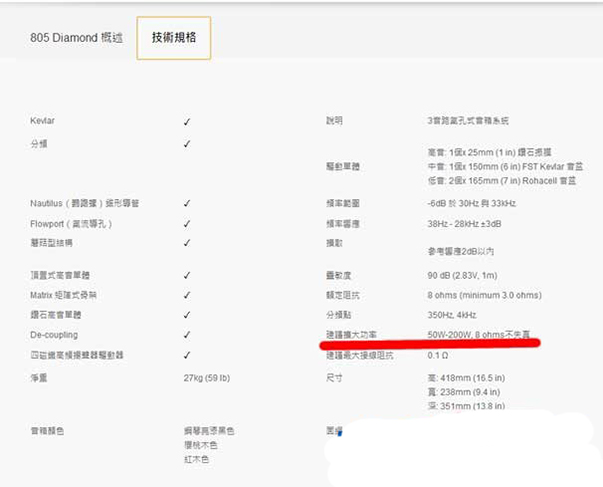Click the checkmark beside 鑽石高音單體
This screenshot has width=603, height=487.
coord(187,315)
